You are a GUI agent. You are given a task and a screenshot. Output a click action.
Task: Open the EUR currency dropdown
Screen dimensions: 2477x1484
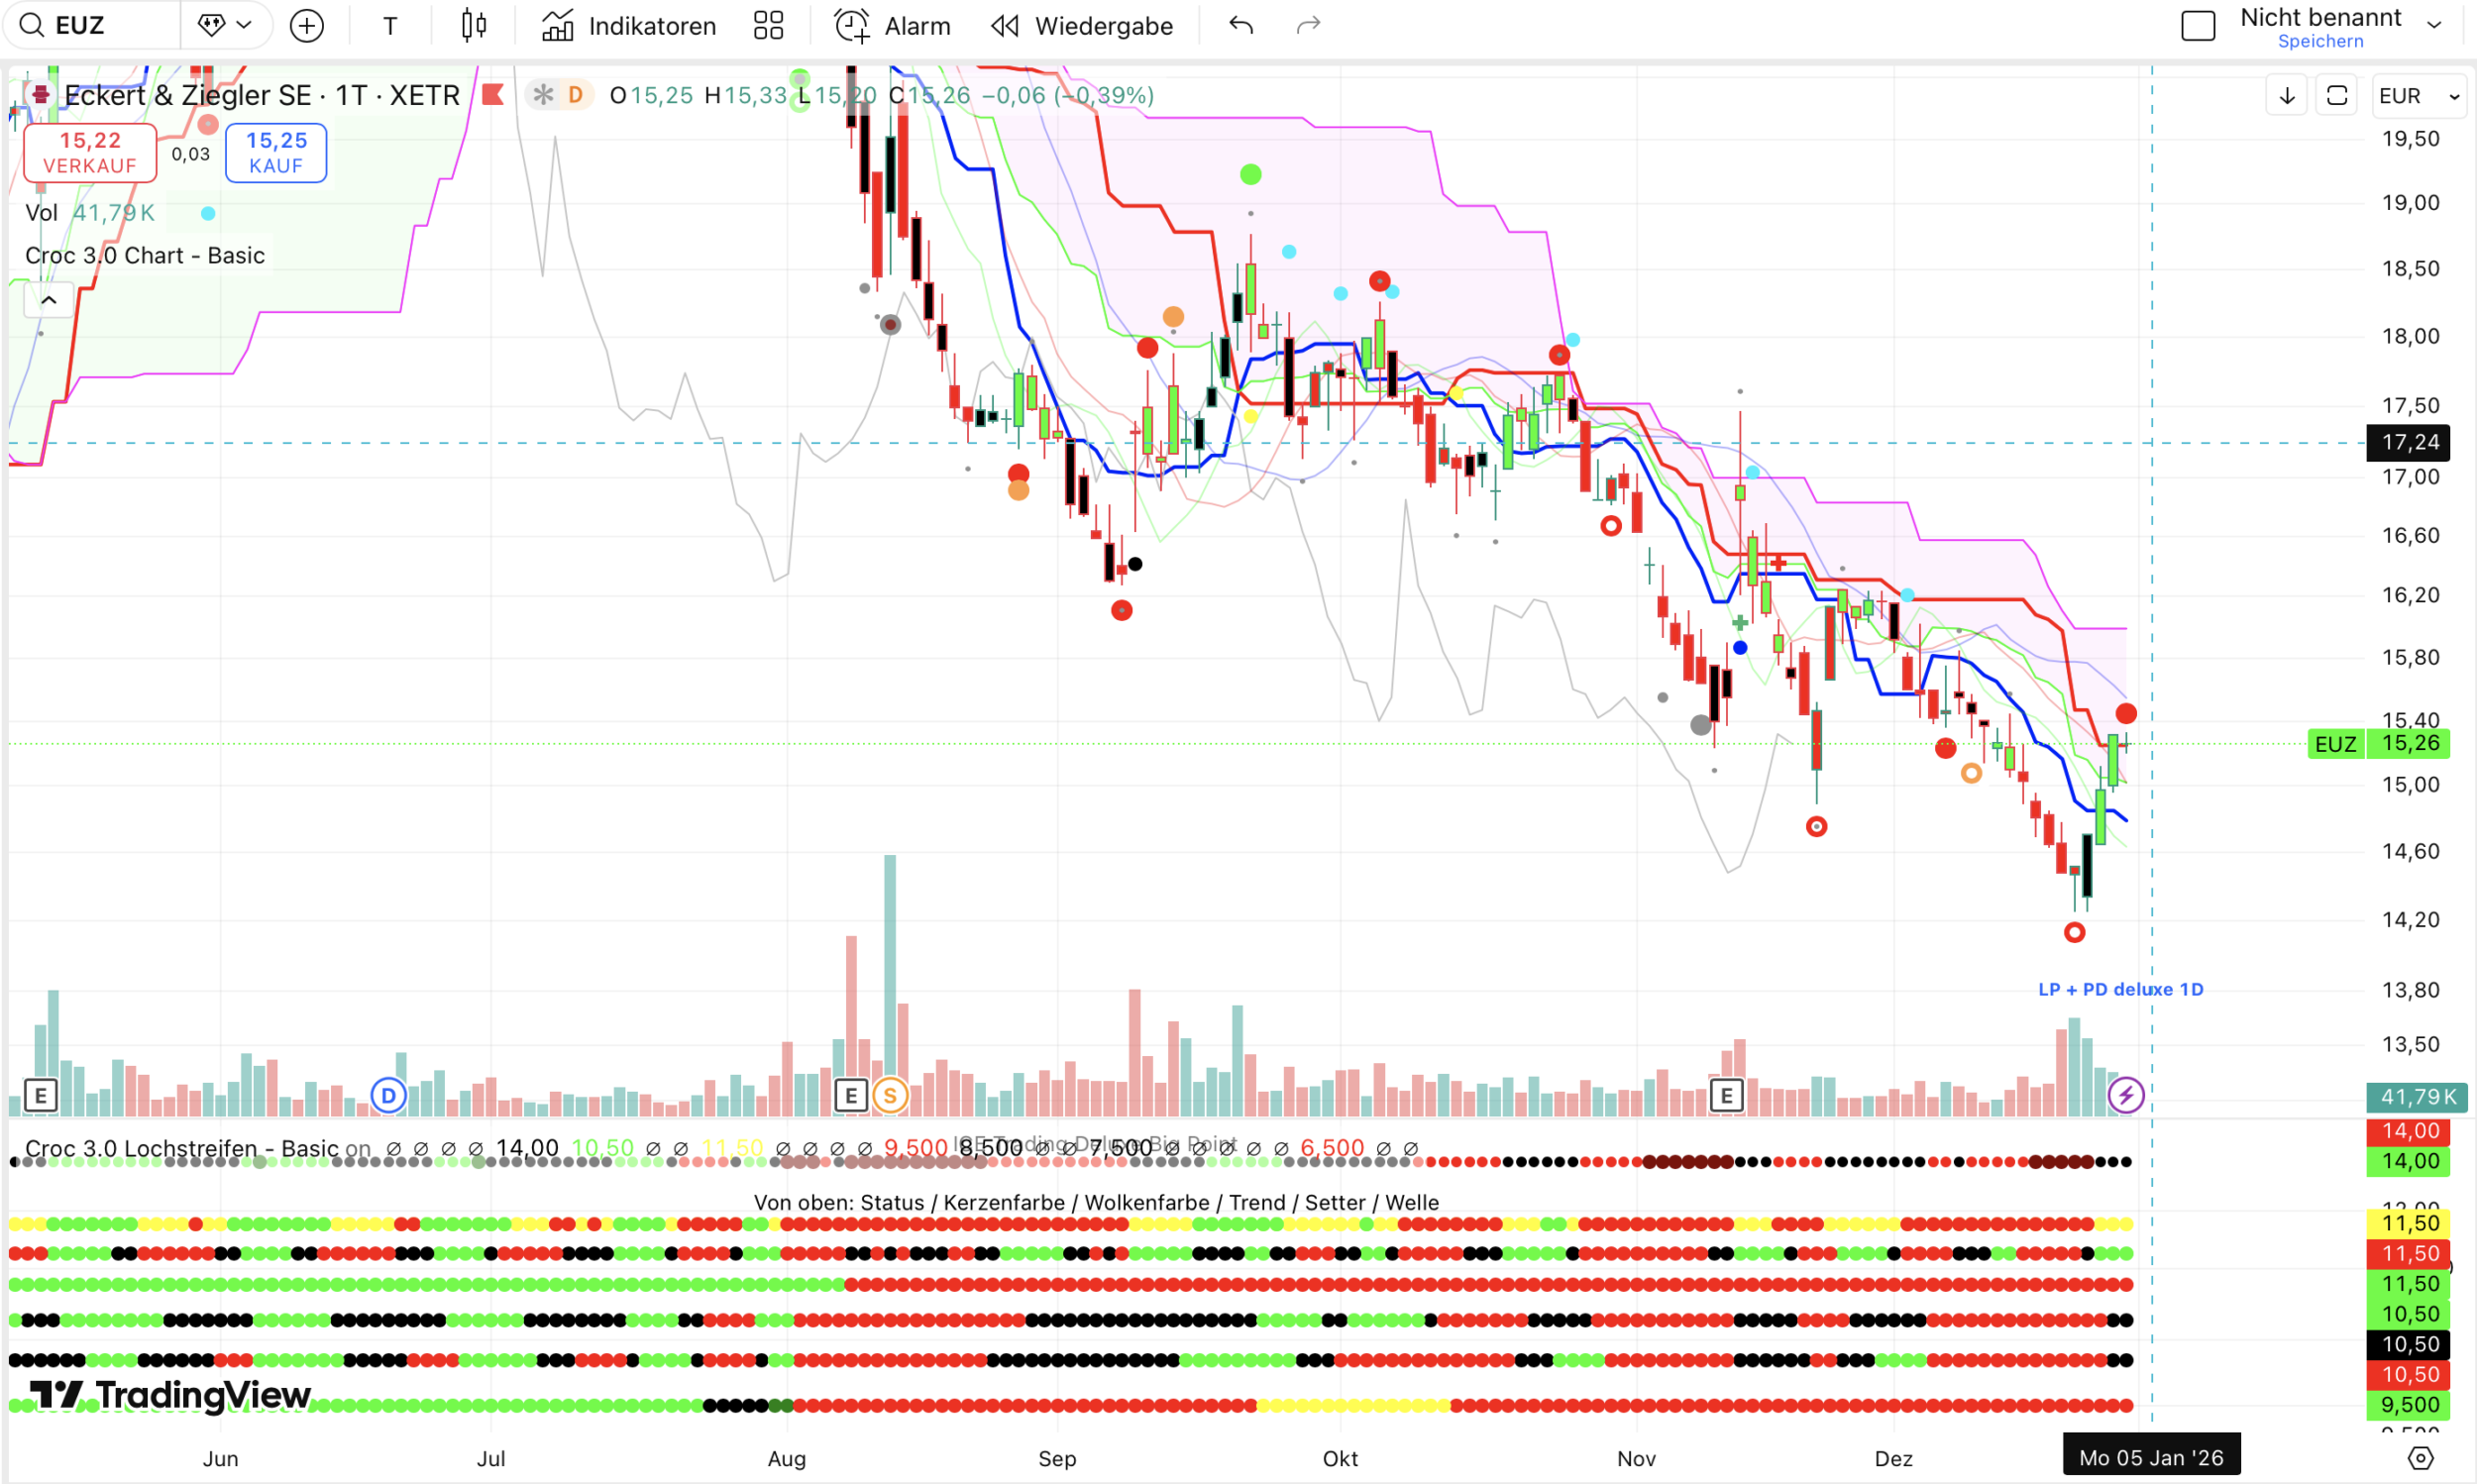click(x=2418, y=96)
